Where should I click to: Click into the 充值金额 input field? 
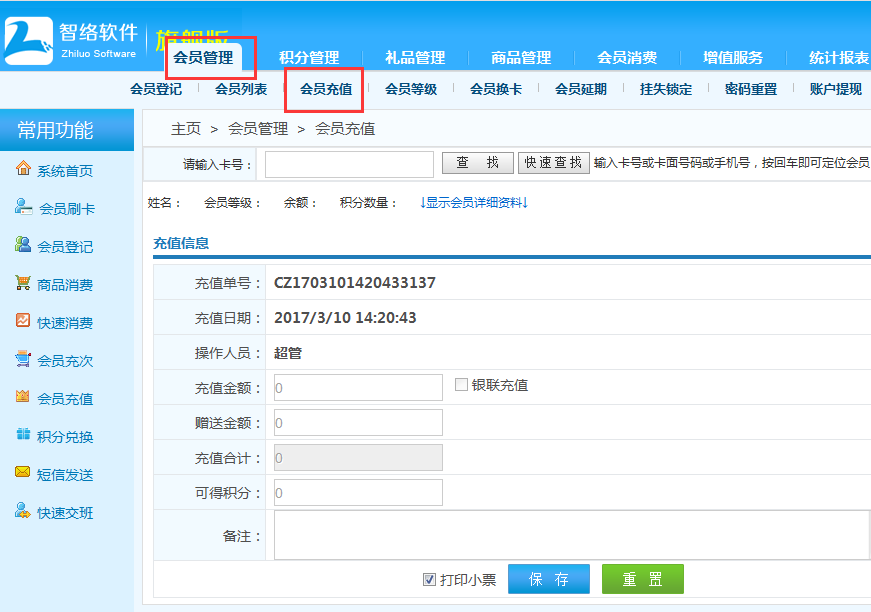point(358,387)
